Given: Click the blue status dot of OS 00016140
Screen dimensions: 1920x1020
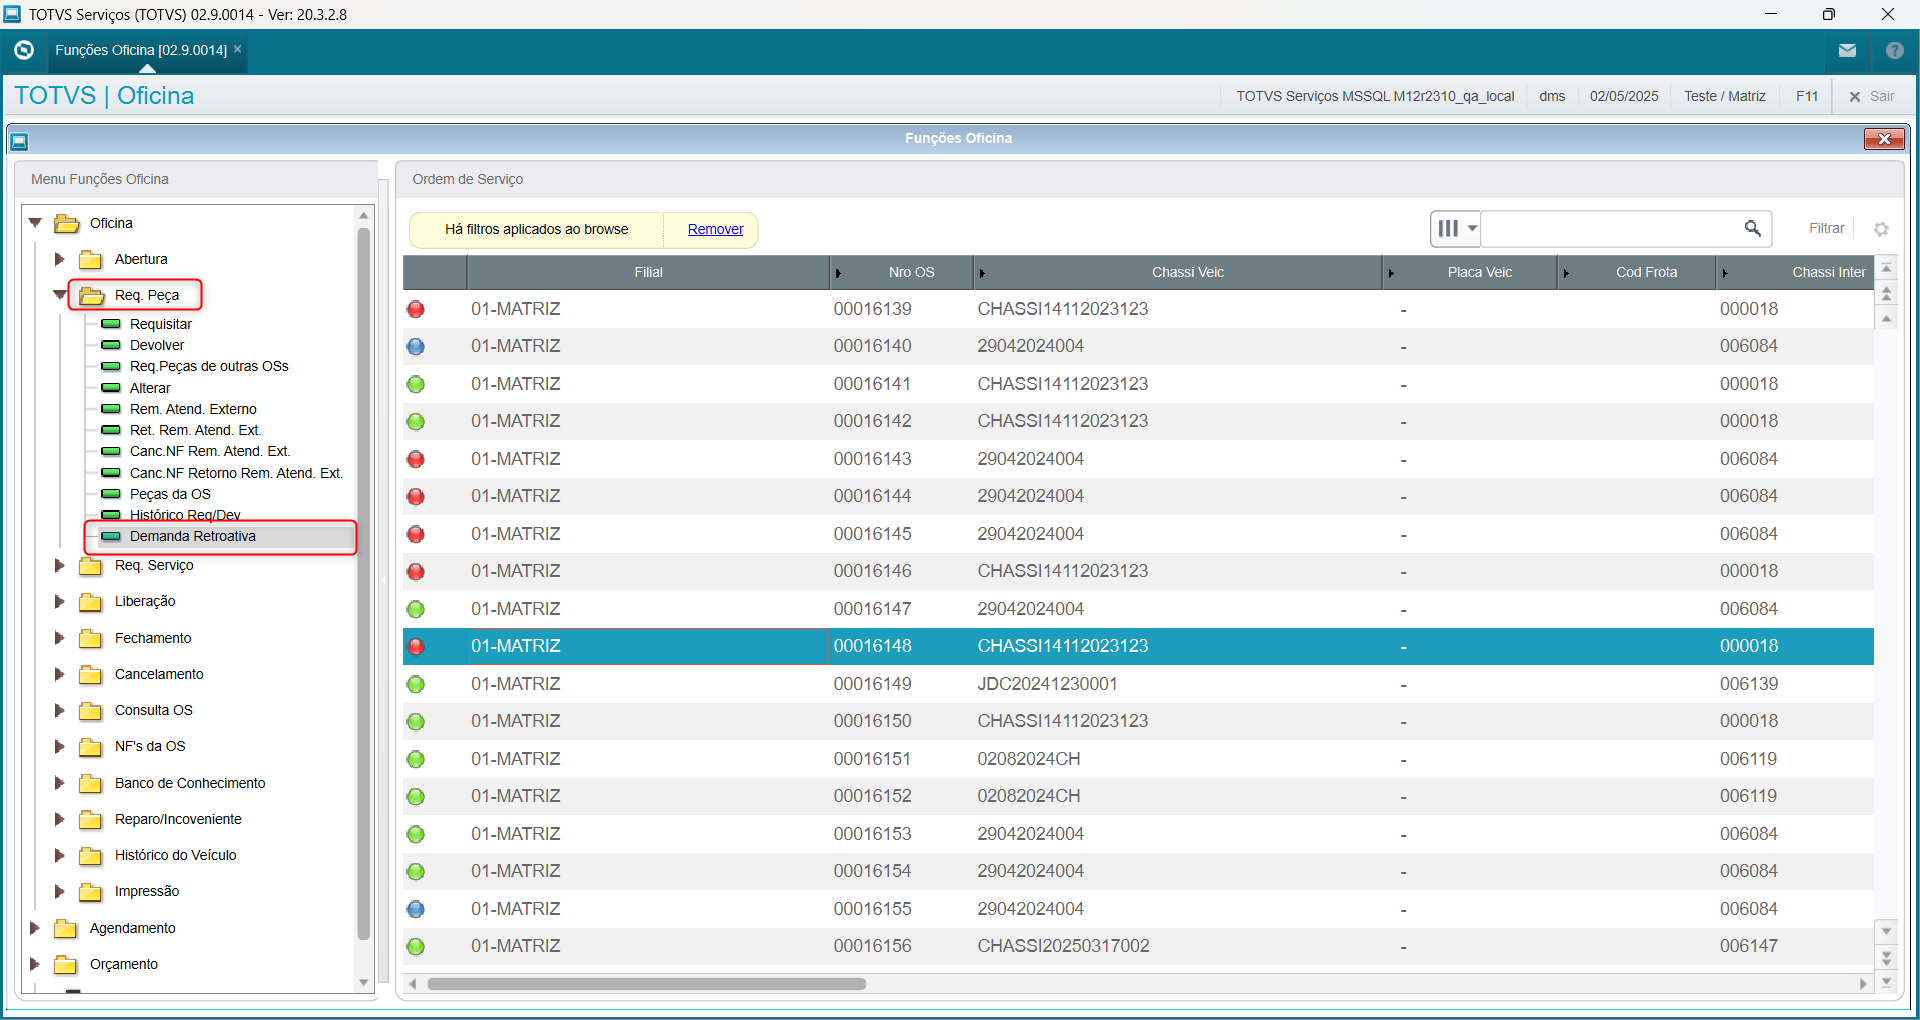Looking at the screenshot, I should tap(416, 347).
